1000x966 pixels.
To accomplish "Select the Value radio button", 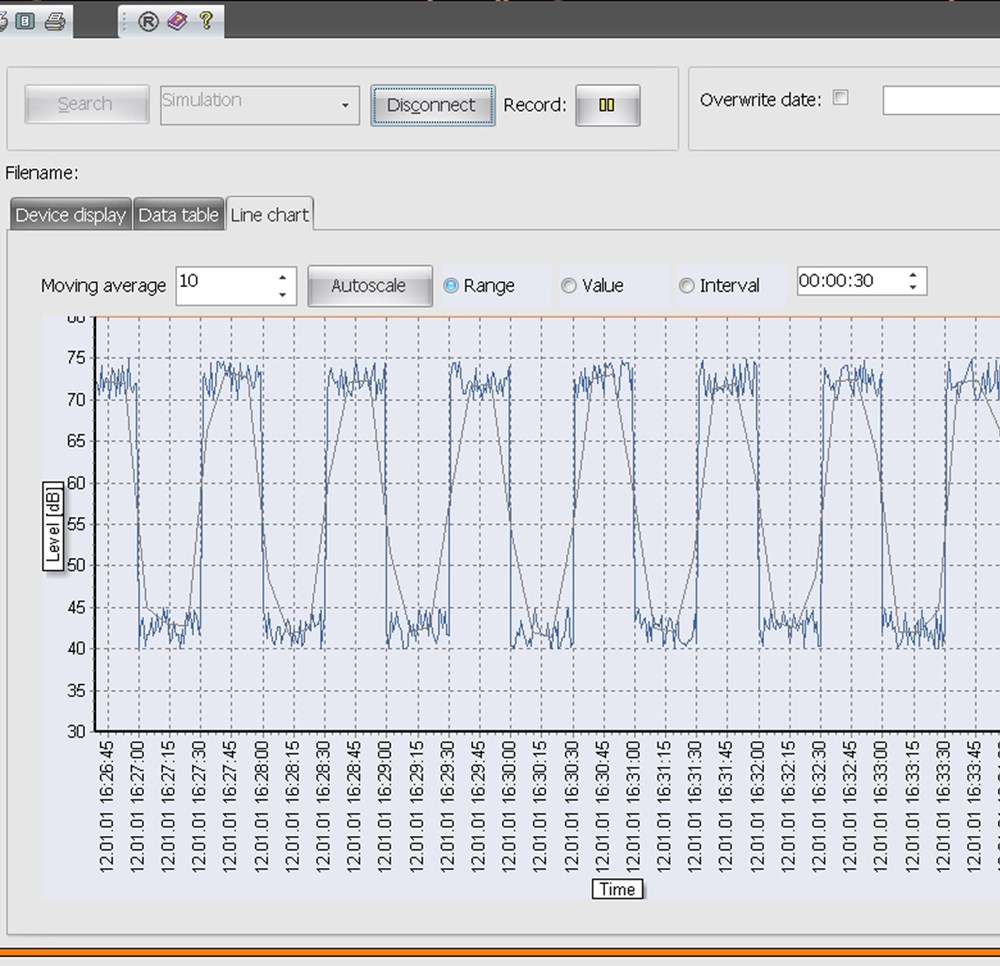I will pyautogui.click(x=569, y=286).
